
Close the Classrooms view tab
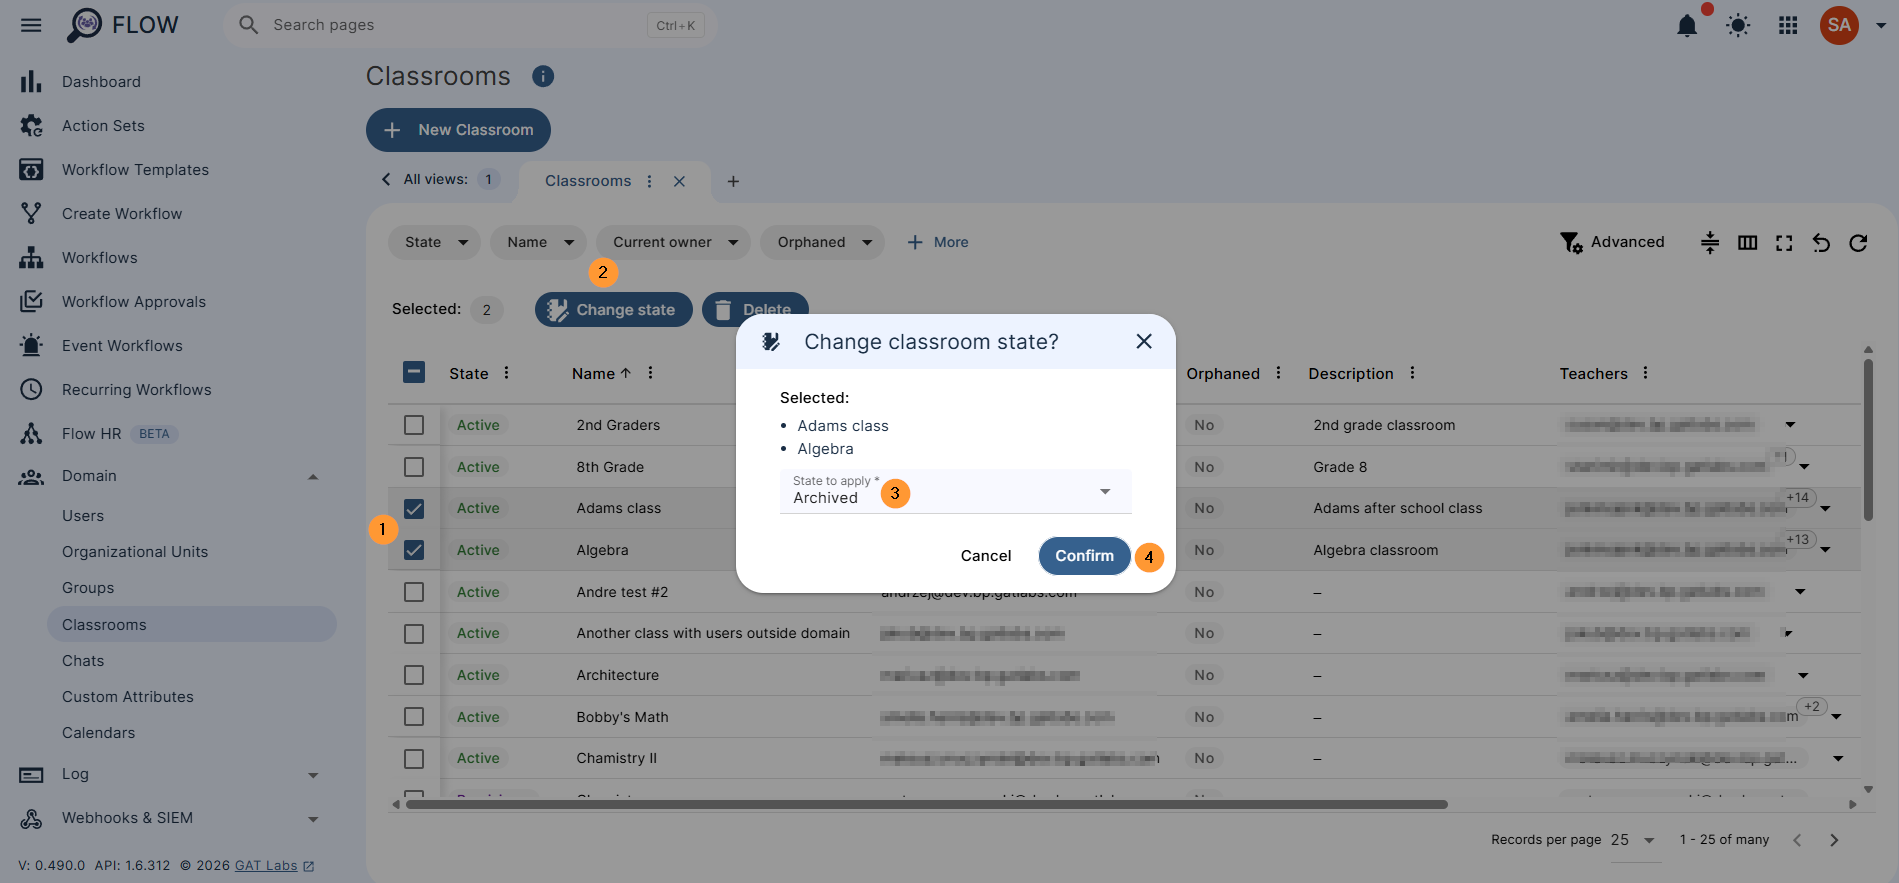click(x=679, y=181)
